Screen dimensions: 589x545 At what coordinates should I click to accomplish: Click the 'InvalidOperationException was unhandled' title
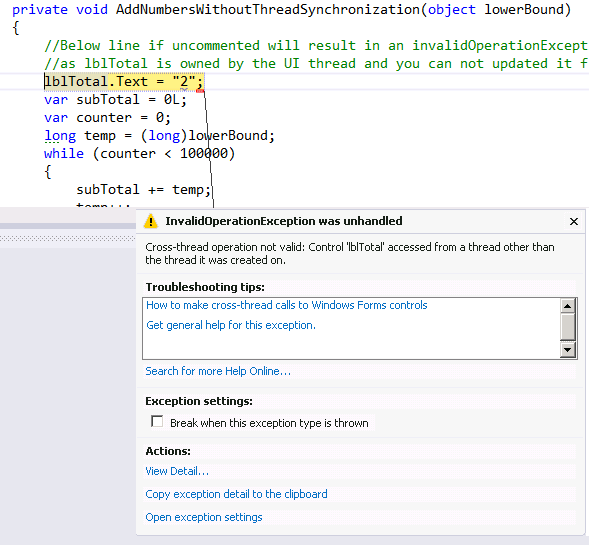click(284, 221)
